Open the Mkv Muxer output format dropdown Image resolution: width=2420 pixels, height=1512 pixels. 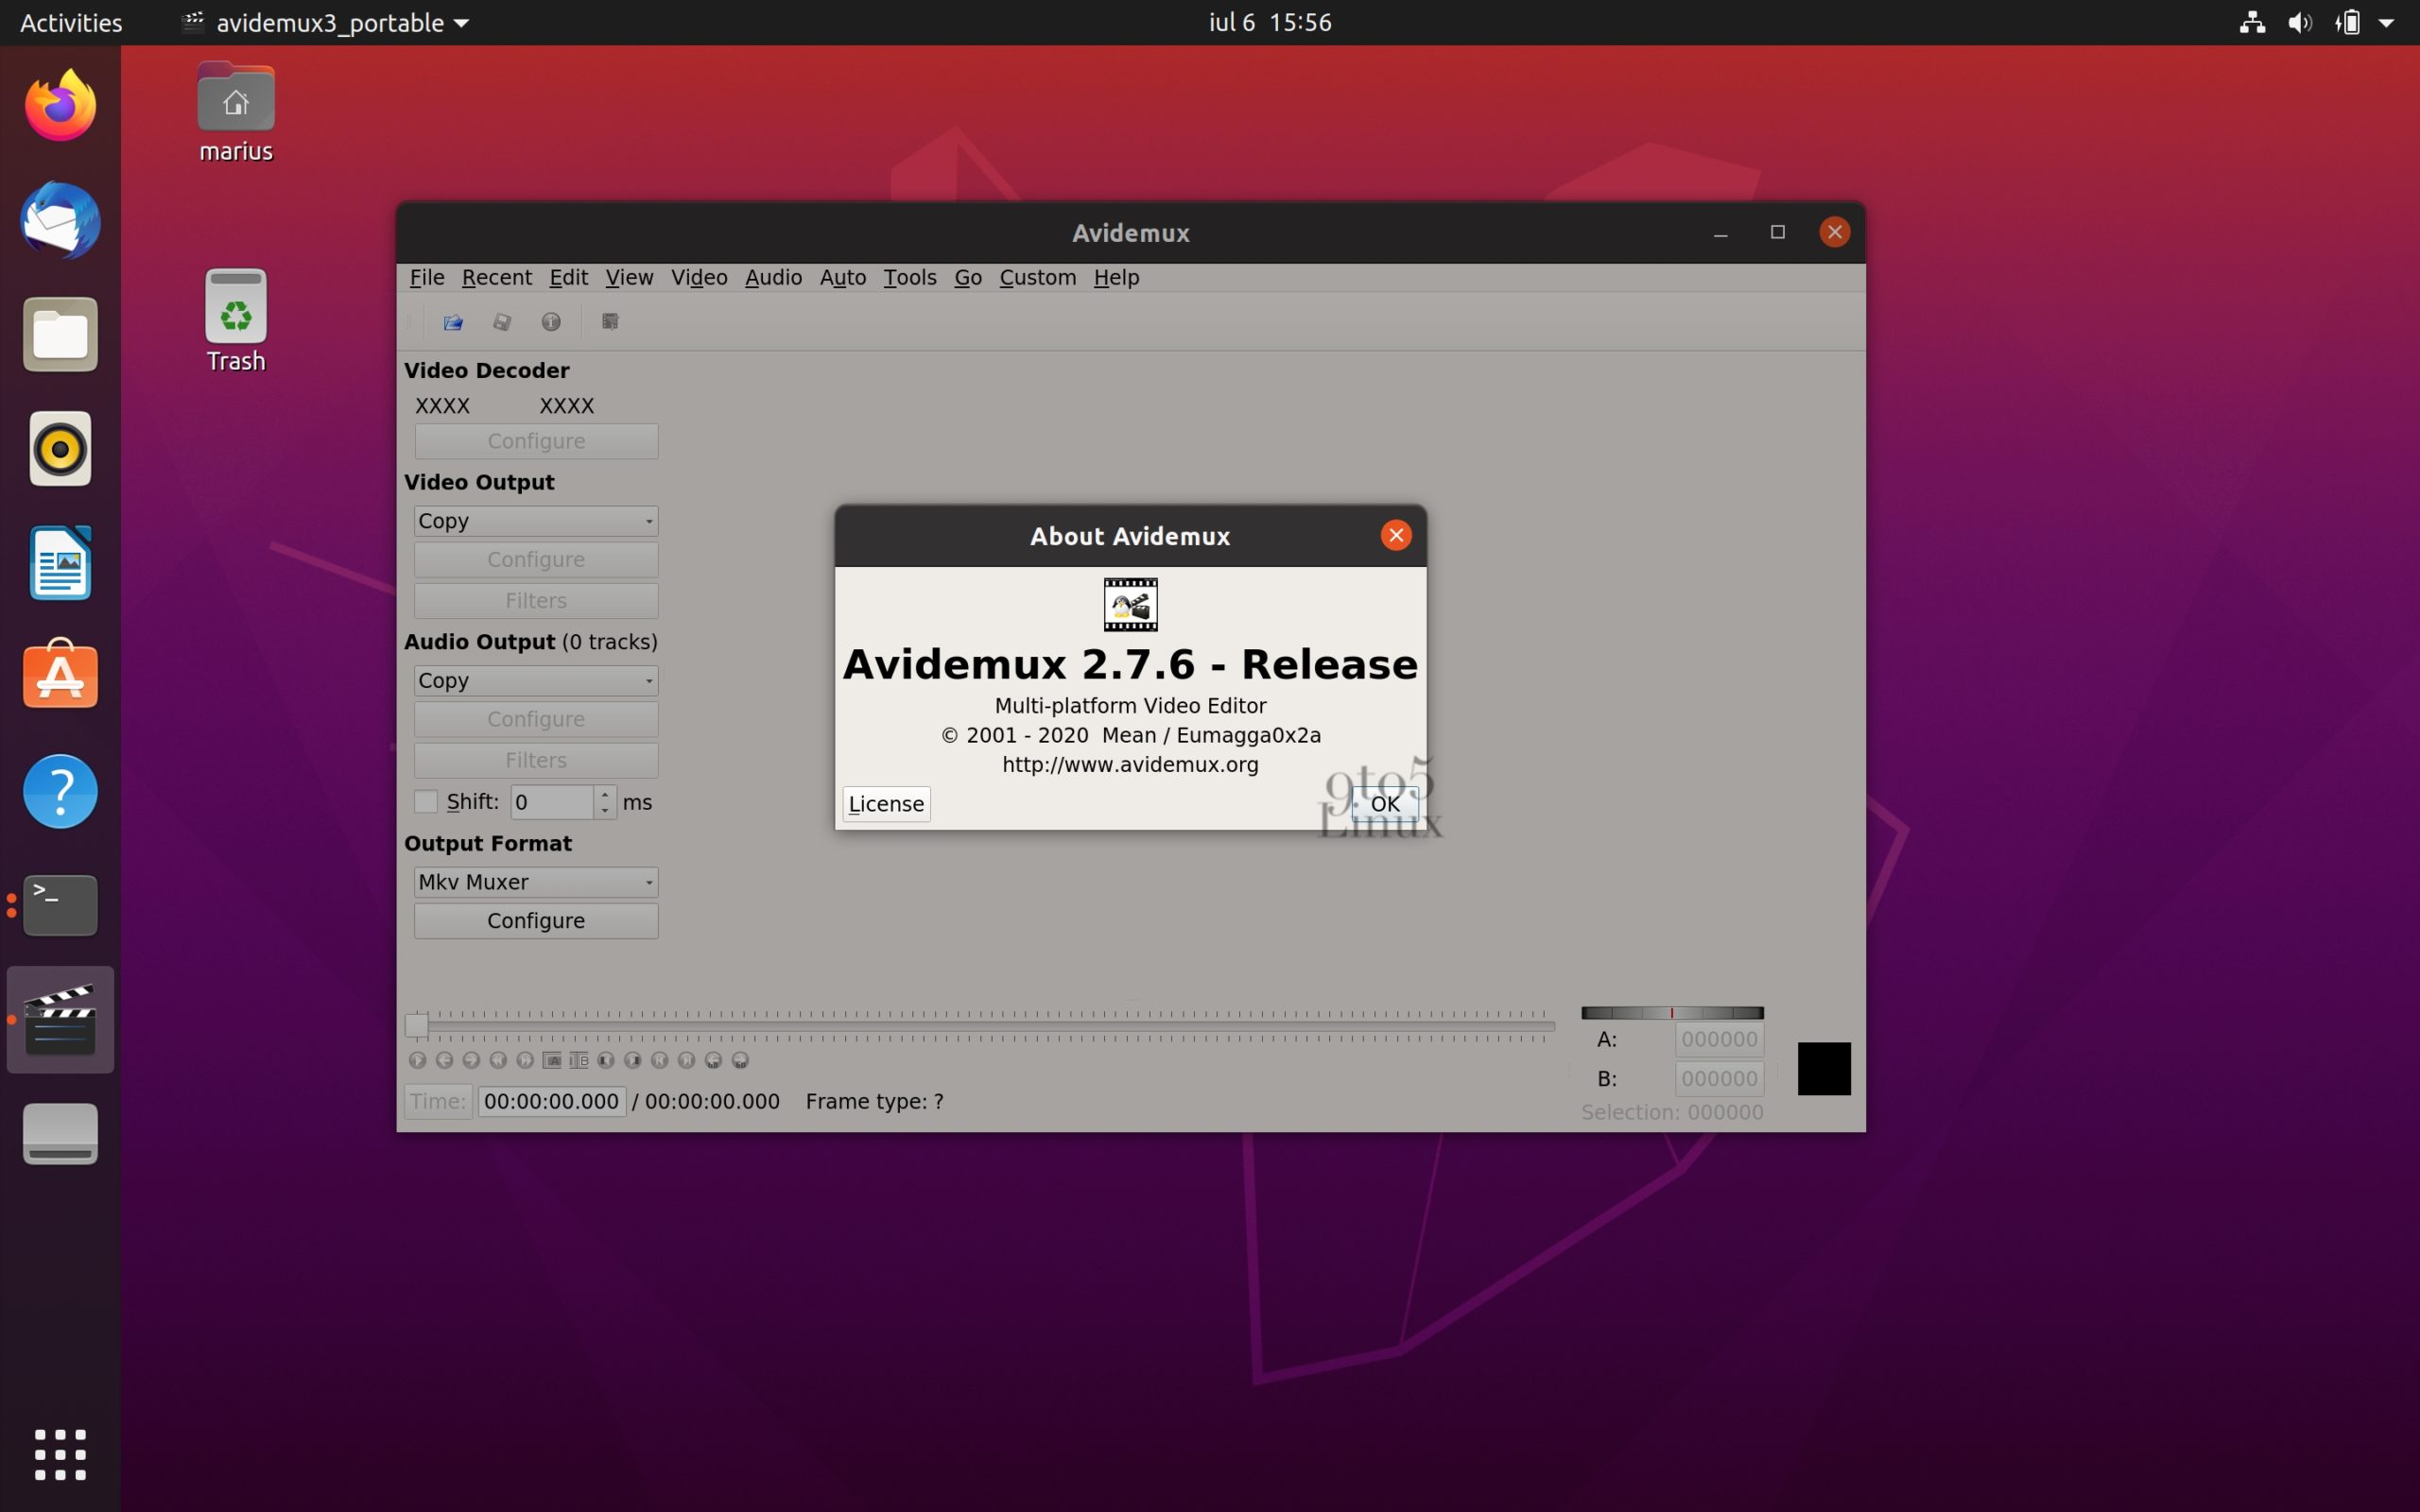point(535,882)
